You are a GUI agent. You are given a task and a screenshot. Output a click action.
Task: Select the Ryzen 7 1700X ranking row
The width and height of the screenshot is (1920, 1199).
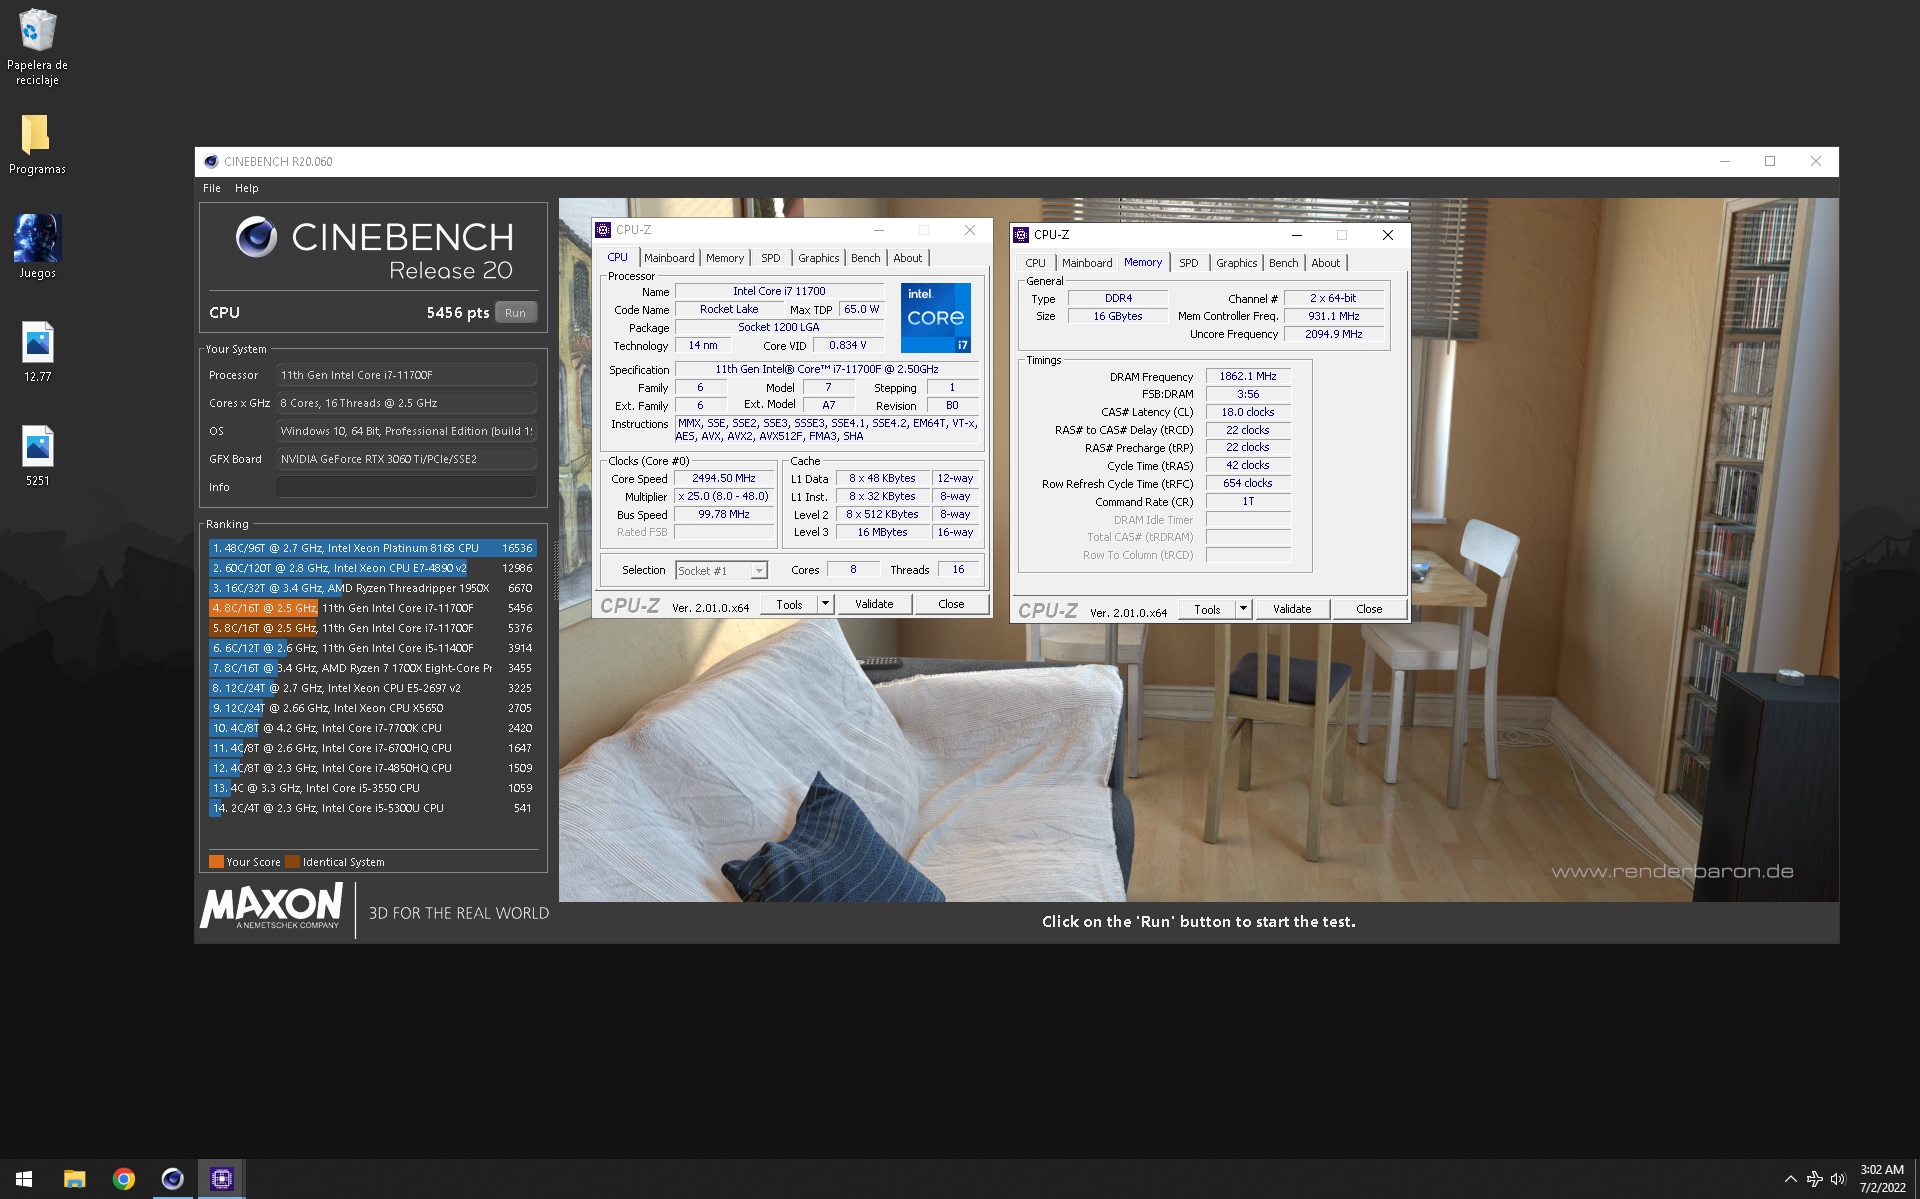pyautogui.click(x=372, y=668)
